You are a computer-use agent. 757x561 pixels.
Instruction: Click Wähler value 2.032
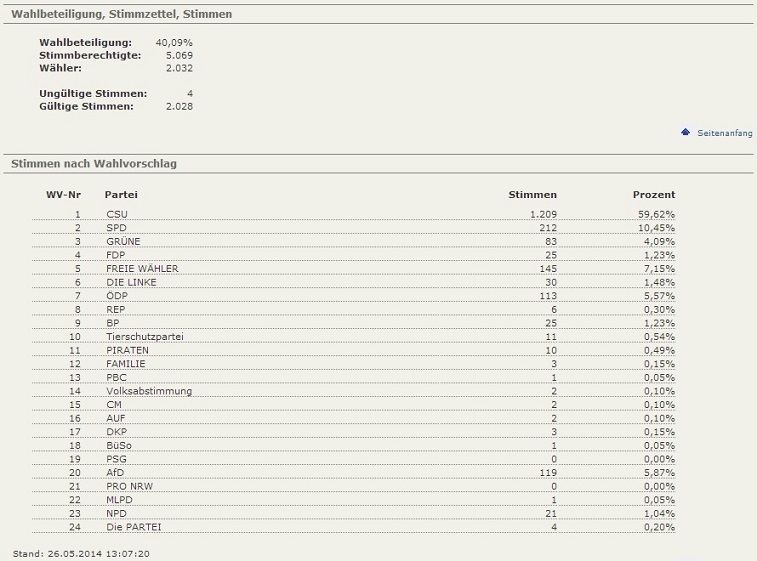179,68
